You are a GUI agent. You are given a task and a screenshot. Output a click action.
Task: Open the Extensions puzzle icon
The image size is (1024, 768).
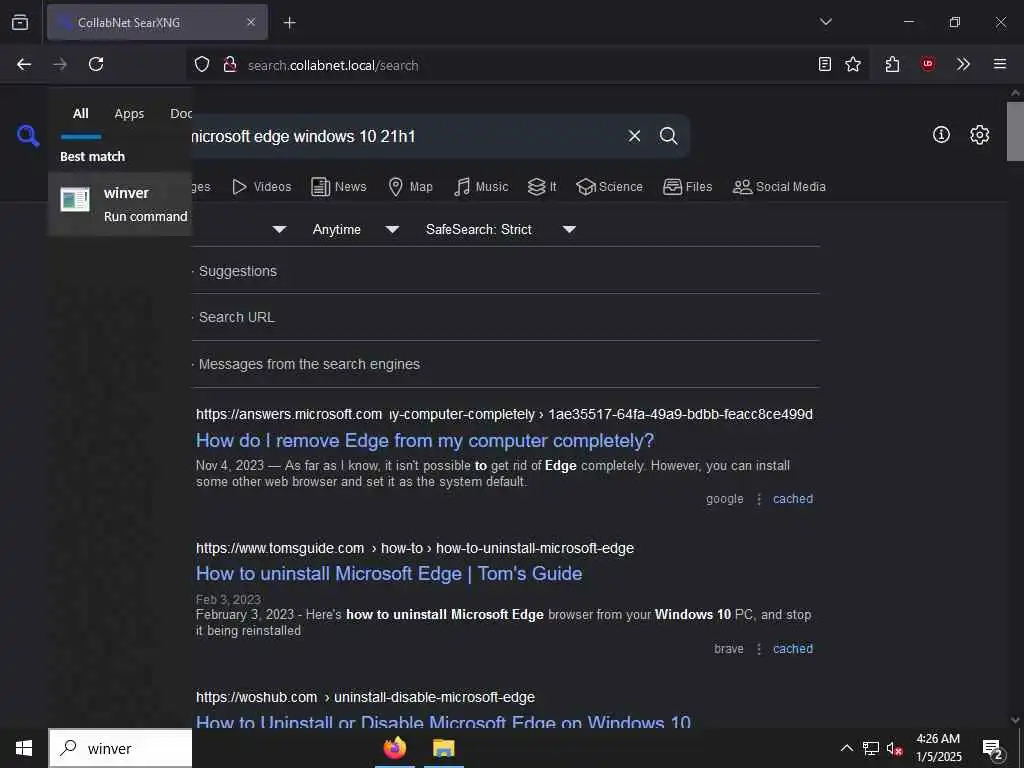pyautogui.click(x=893, y=64)
